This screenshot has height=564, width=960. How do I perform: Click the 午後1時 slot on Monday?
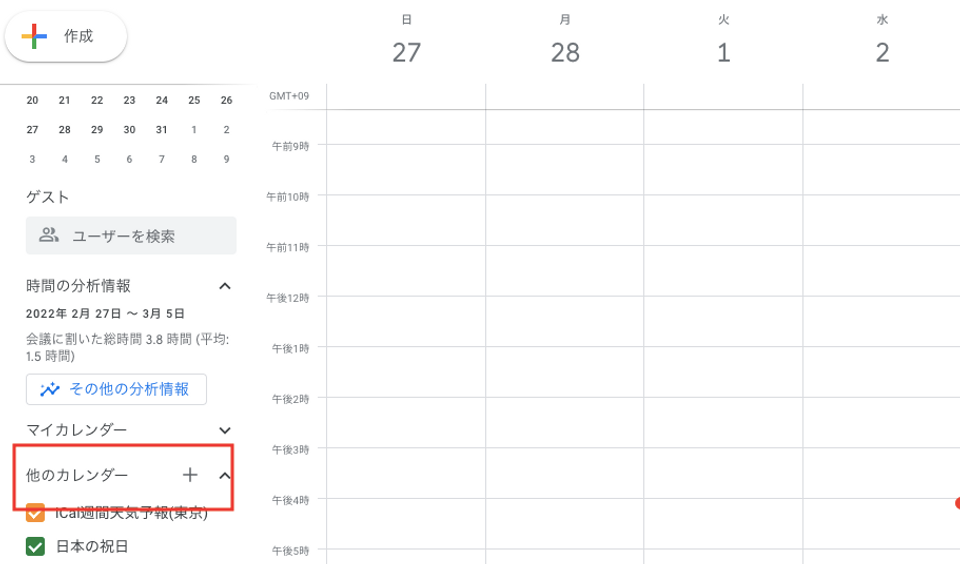click(x=564, y=372)
